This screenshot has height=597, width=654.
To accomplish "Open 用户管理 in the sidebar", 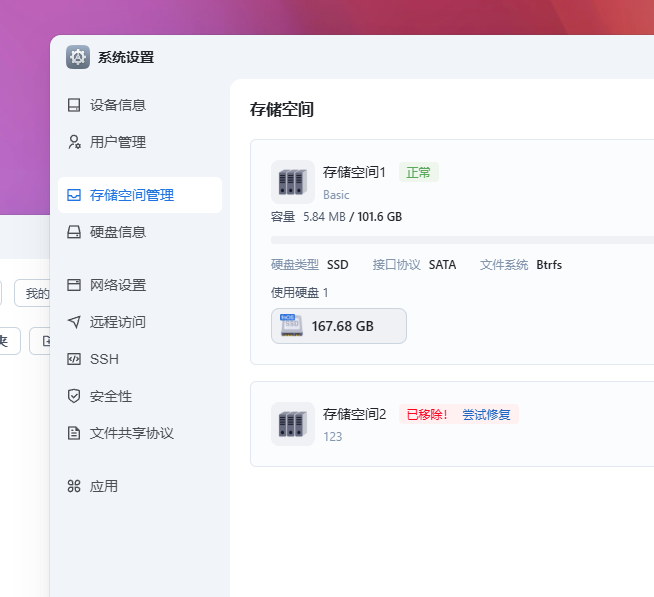I will click(140, 142).
